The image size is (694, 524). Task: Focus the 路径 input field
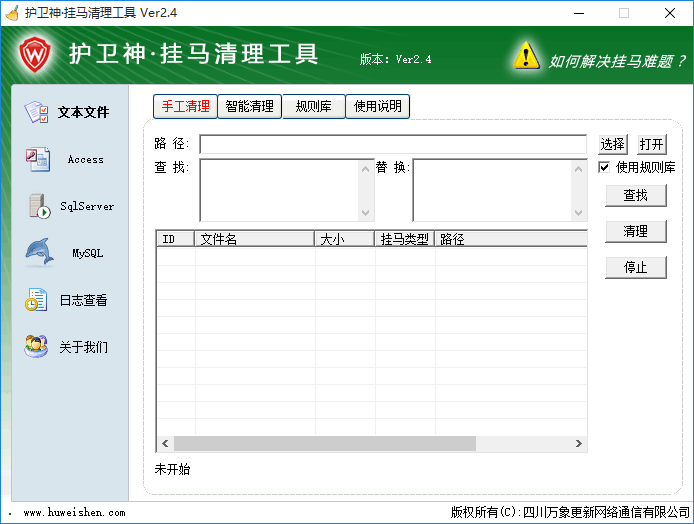(x=393, y=144)
